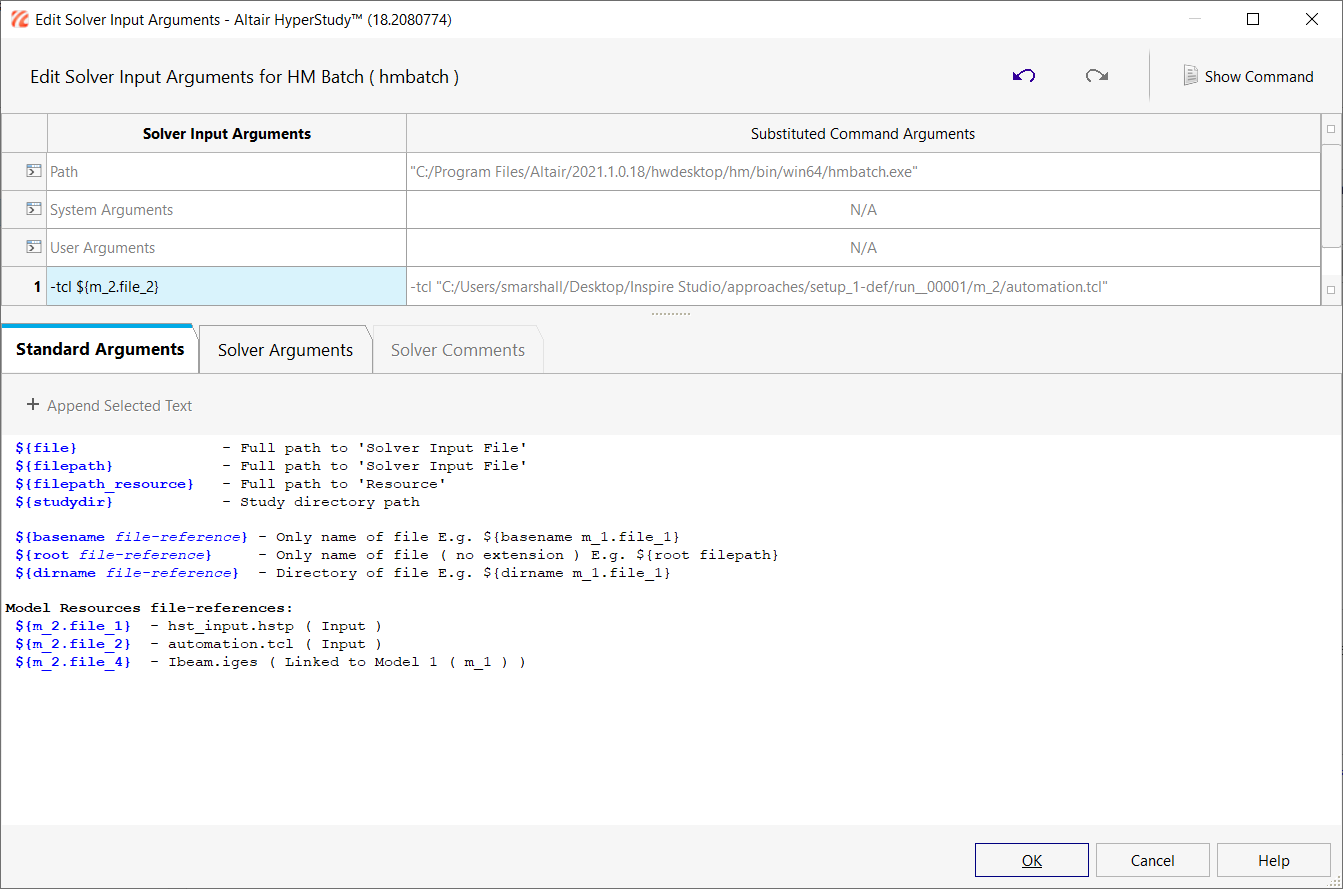Open Help for this dialog
The width and height of the screenshot is (1343, 889).
(x=1273, y=860)
